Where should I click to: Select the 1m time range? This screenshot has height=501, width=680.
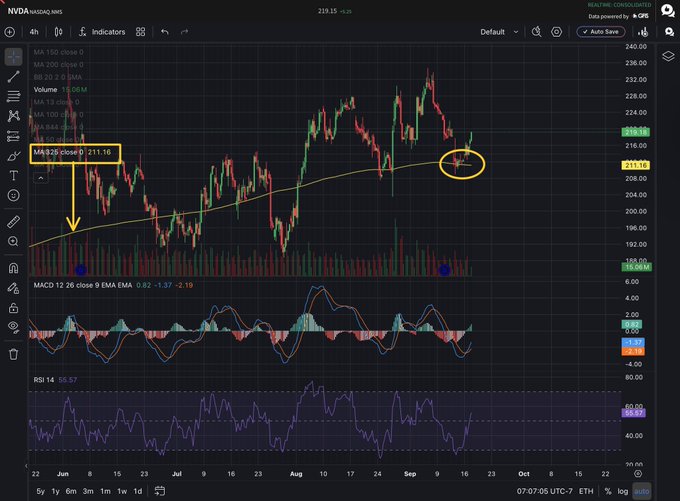(x=105, y=491)
